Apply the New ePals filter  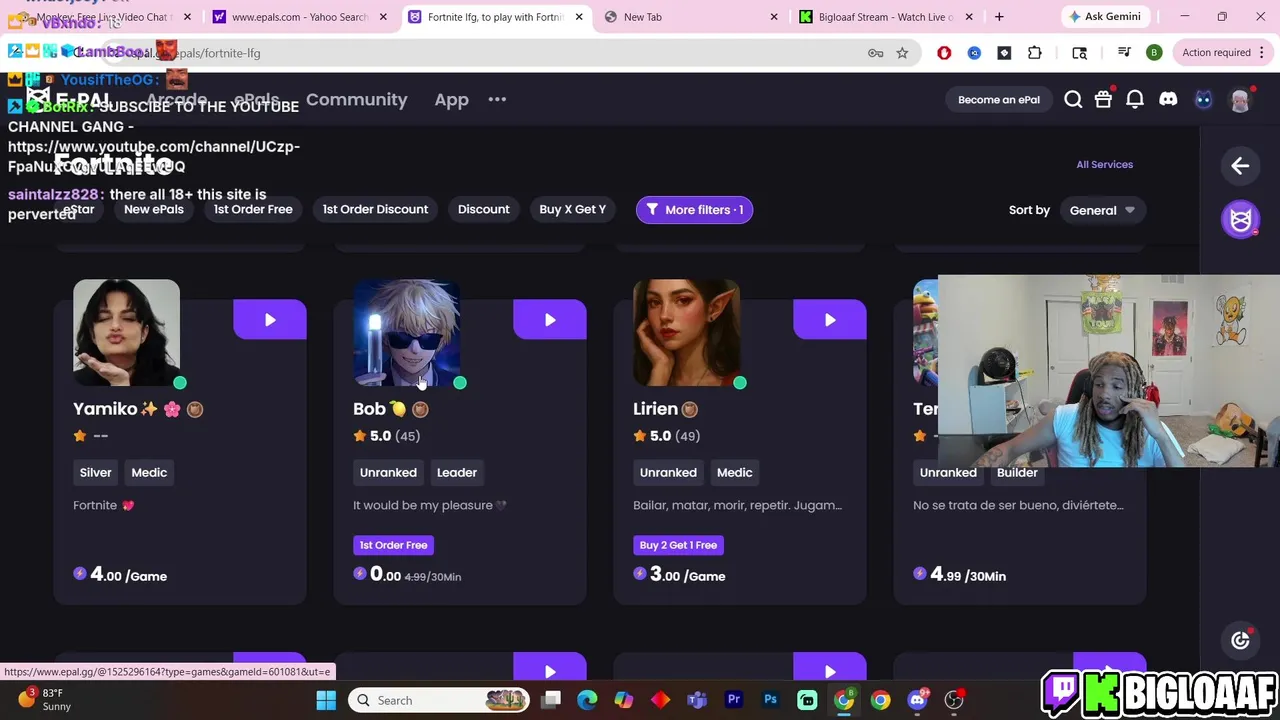[153, 209]
